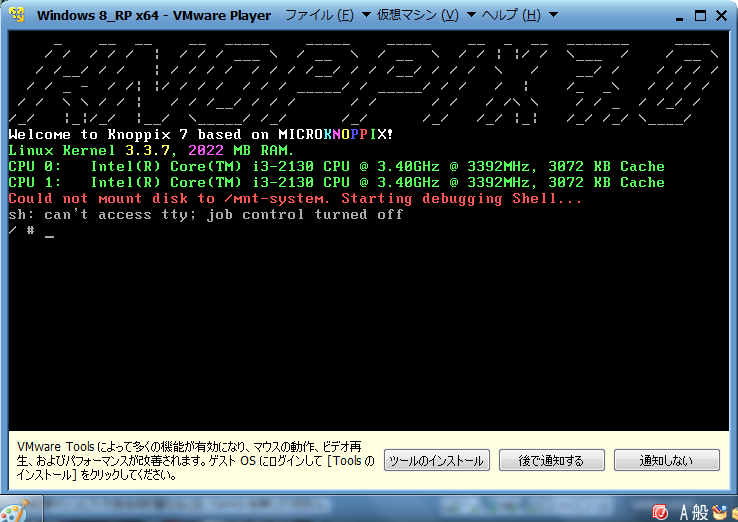Image resolution: width=738 pixels, height=522 pixels.
Task: Click the paint palette icon in taskbar
Action: [x=15, y=511]
